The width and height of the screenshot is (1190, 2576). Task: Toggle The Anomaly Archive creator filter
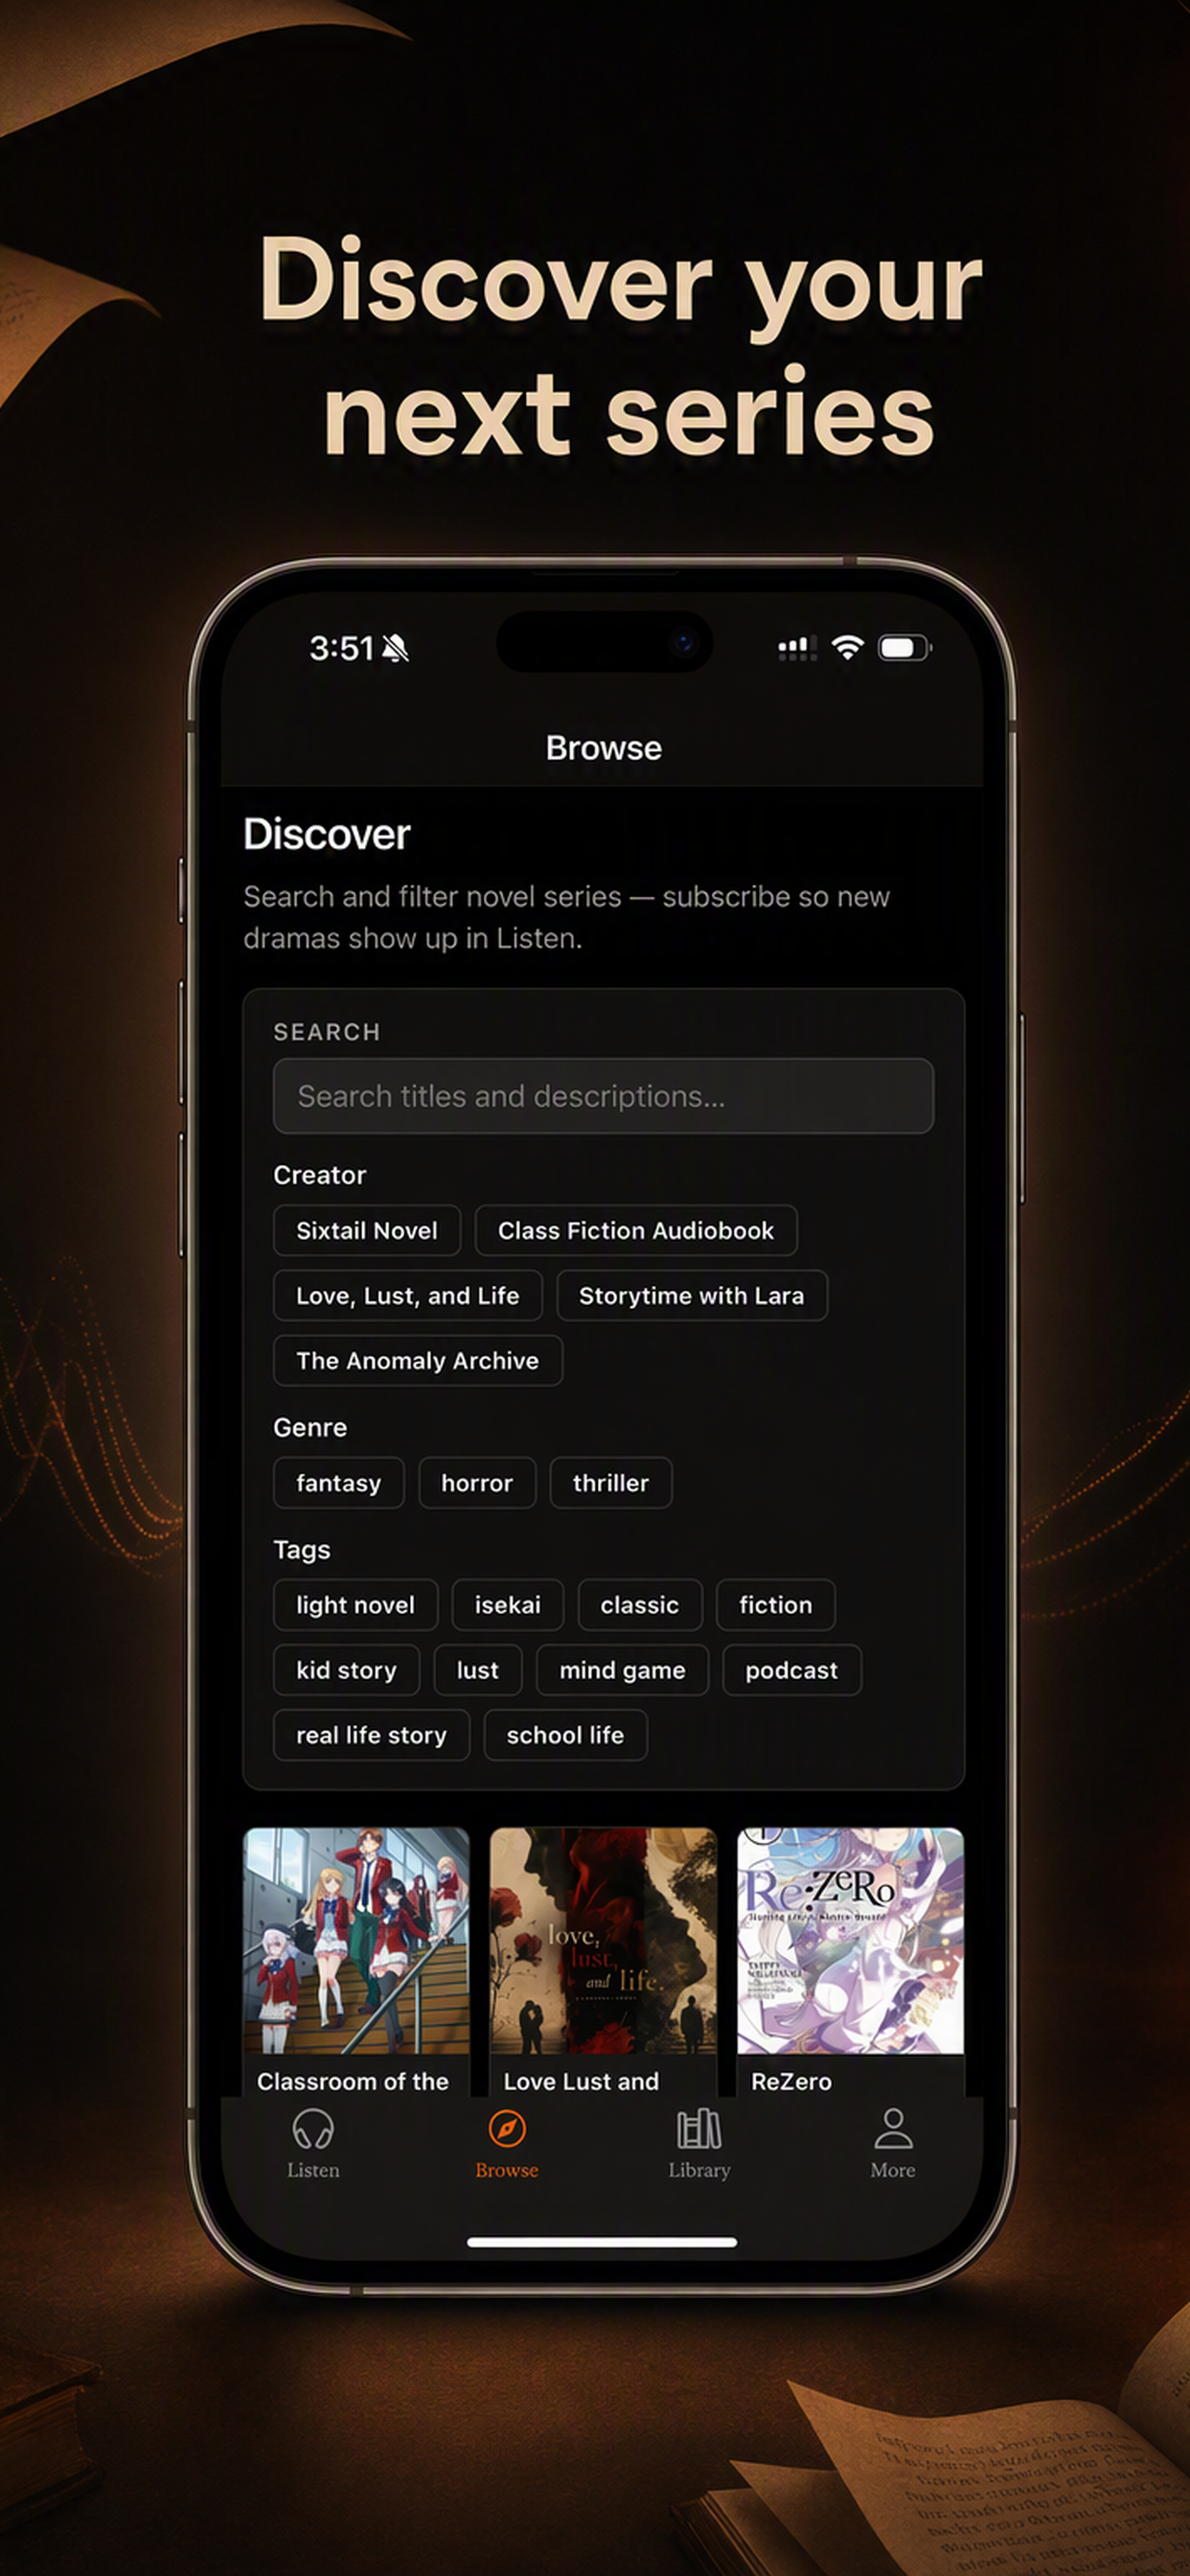(418, 1360)
